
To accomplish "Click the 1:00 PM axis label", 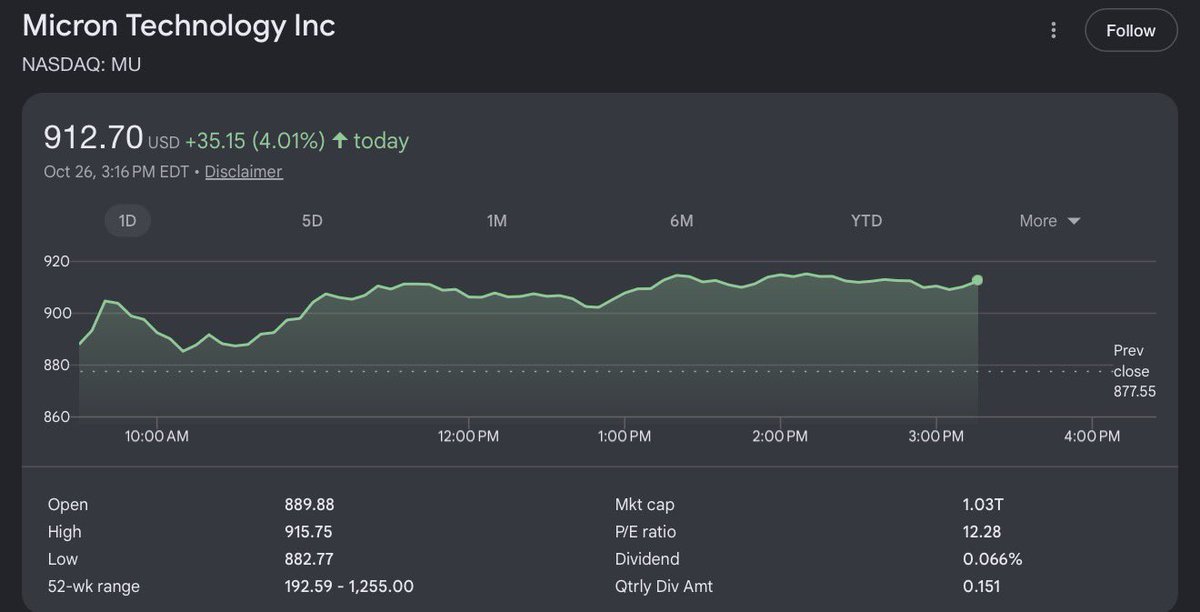I will [x=624, y=436].
